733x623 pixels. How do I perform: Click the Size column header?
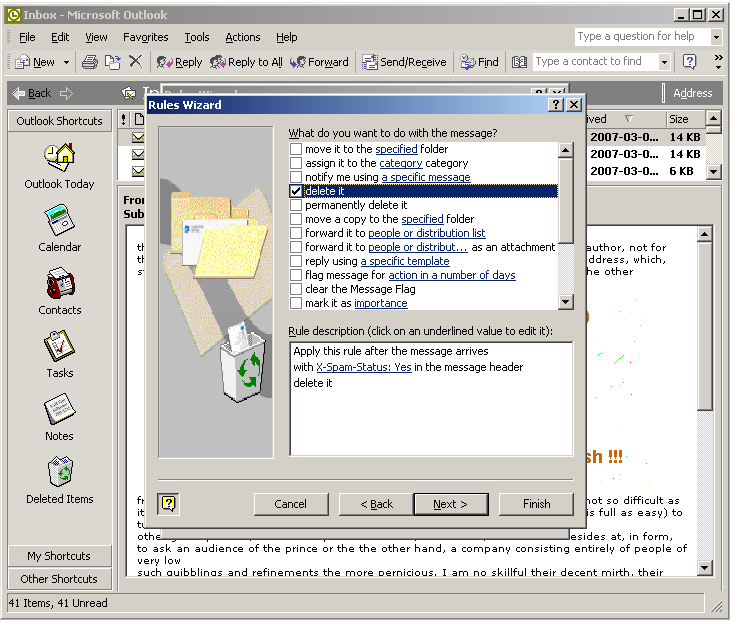tap(685, 119)
